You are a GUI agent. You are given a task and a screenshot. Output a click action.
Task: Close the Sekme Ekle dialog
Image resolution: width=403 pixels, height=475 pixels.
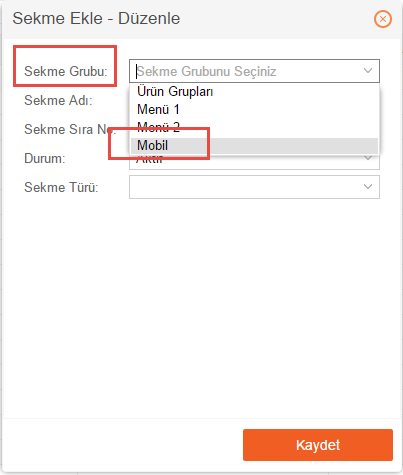point(383,19)
